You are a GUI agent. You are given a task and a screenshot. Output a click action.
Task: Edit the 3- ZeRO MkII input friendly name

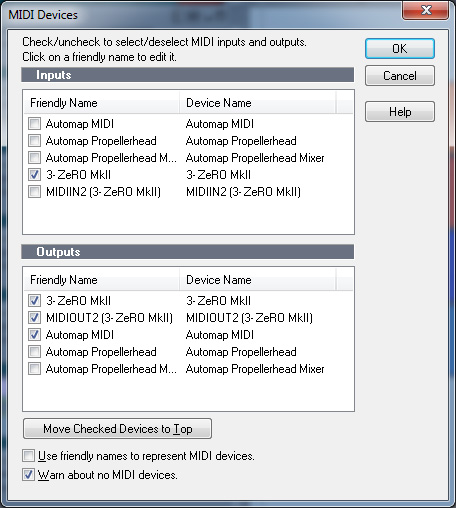[x=78, y=175]
